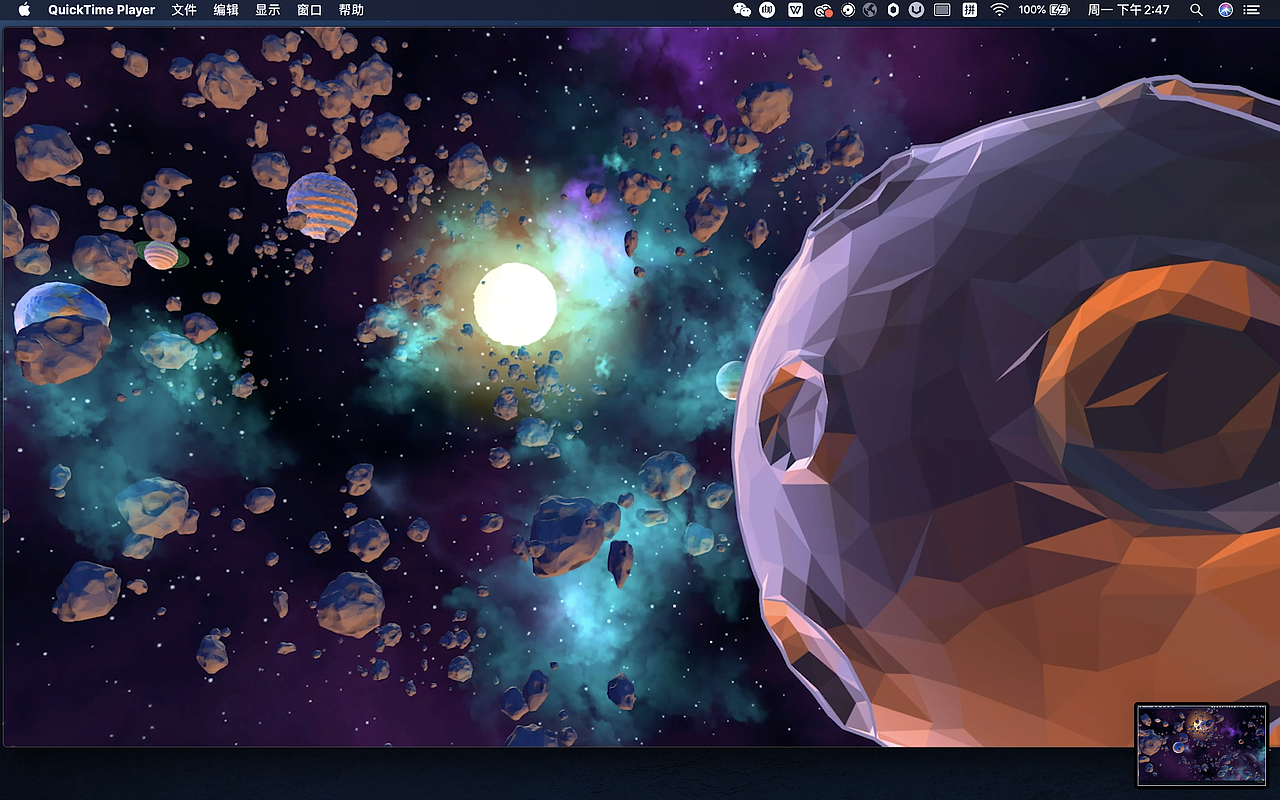1280x800 pixels.
Task: Open the 窗口 menu
Action: point(310,10)
